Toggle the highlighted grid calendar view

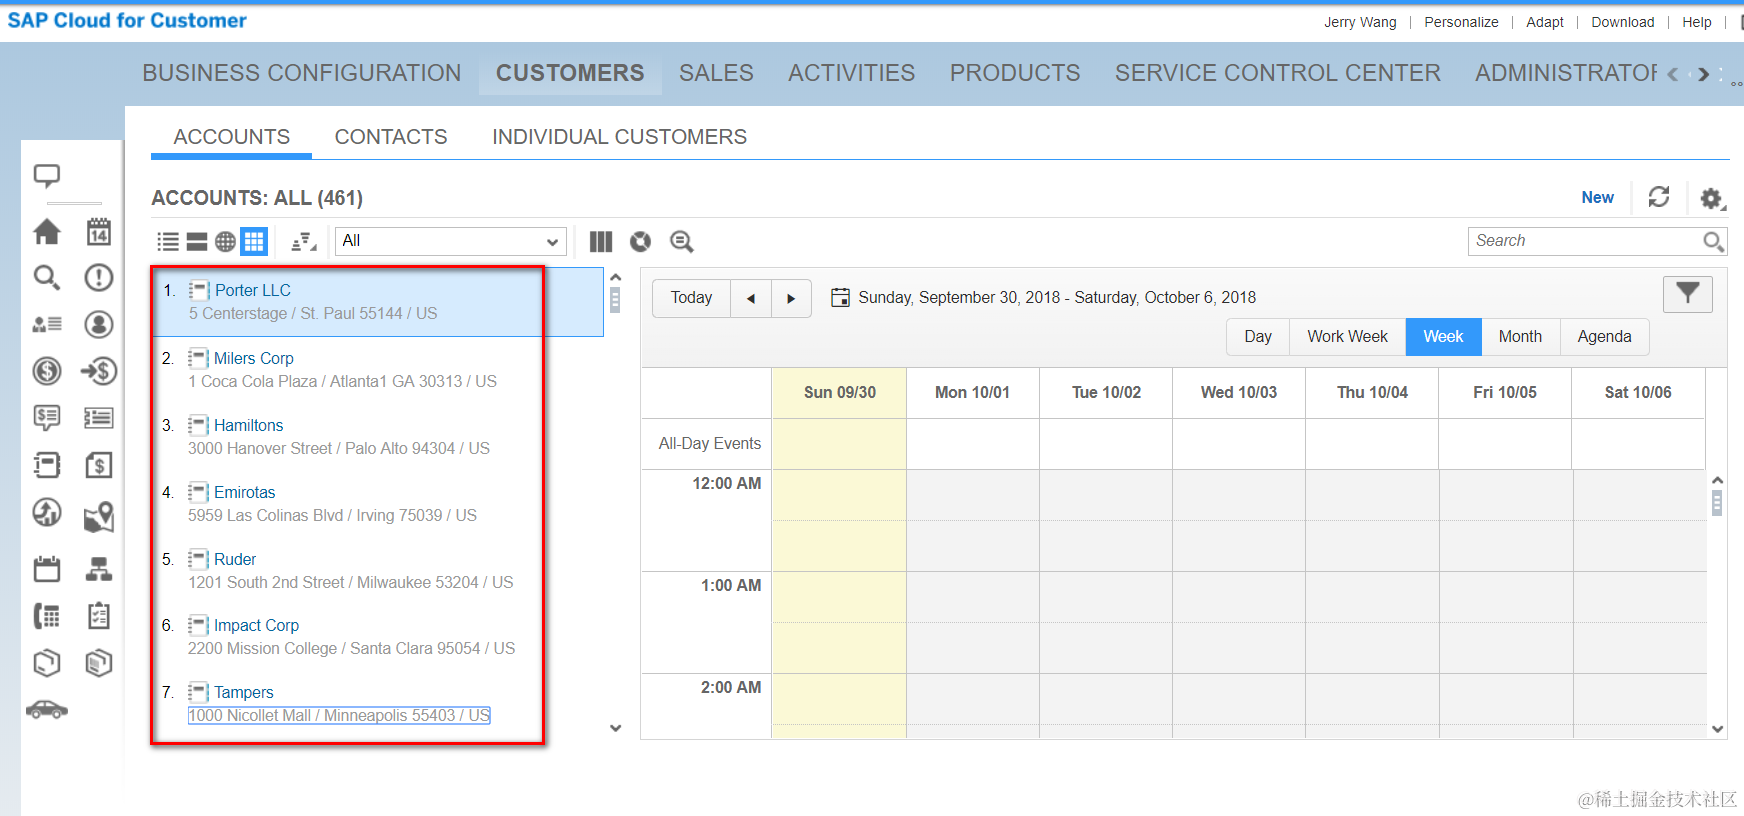(254, 241)
